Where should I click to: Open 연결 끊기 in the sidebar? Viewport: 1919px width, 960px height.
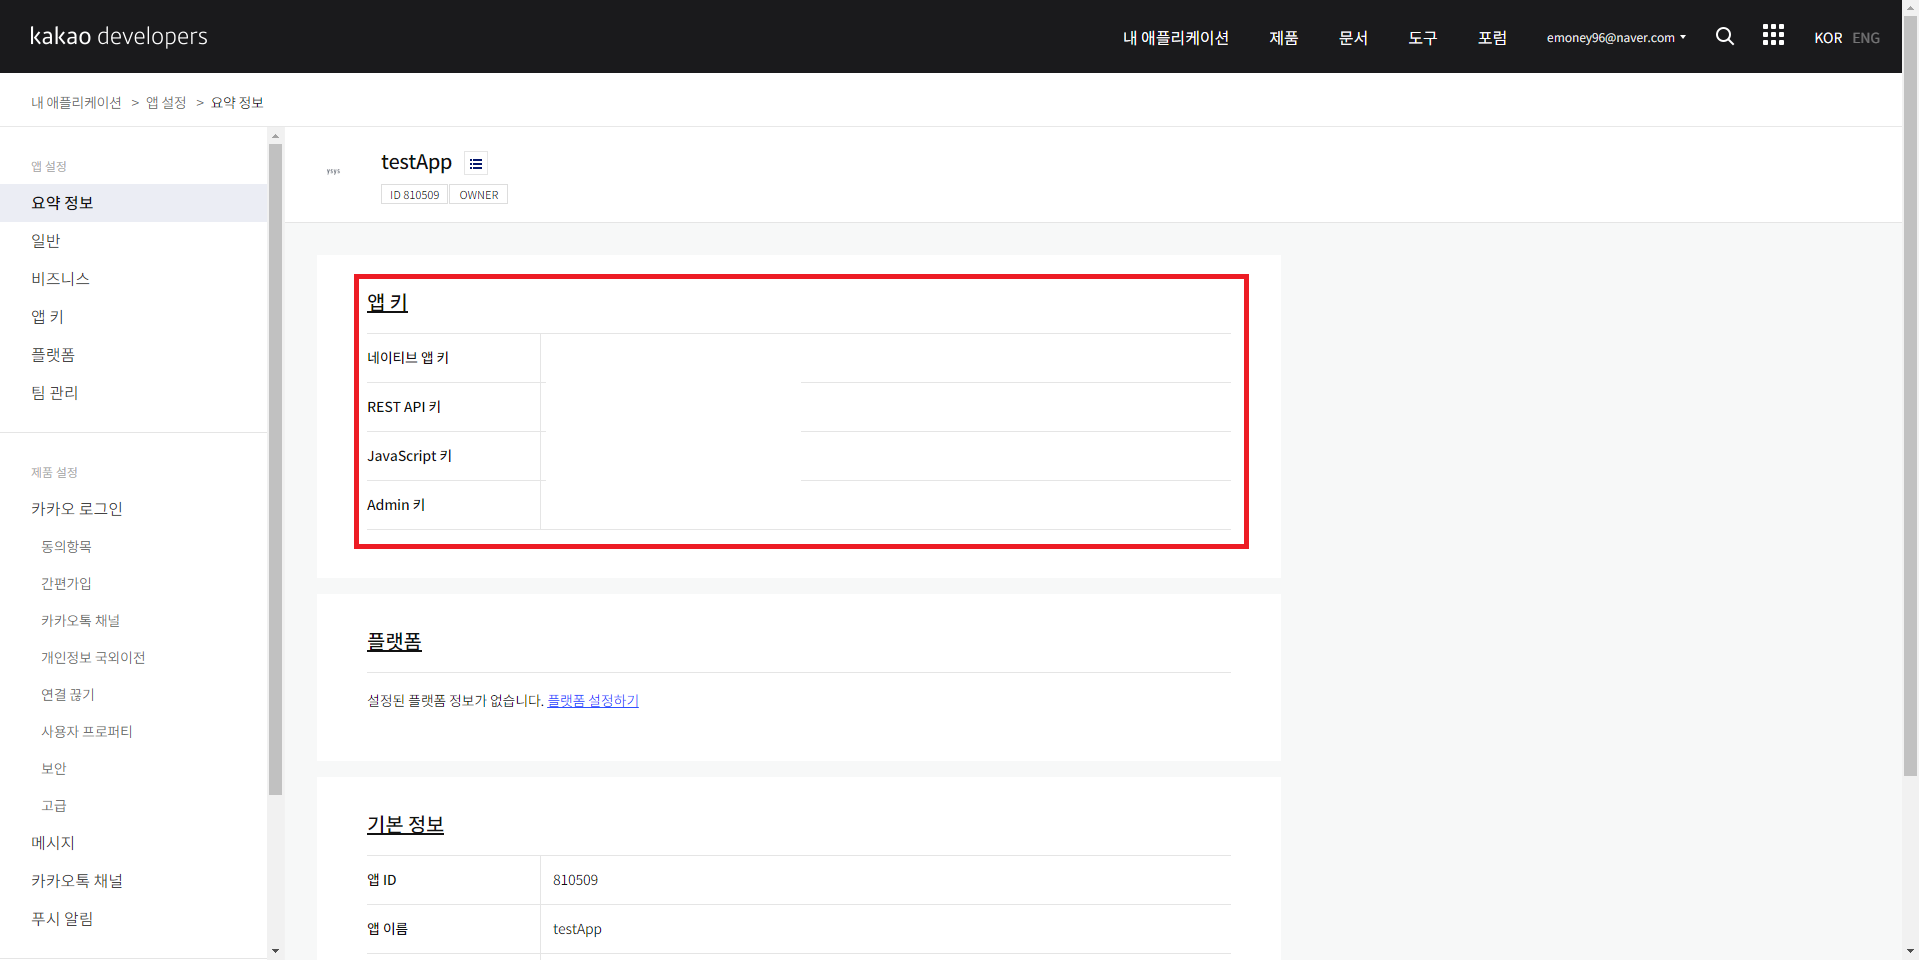(68, 695)
